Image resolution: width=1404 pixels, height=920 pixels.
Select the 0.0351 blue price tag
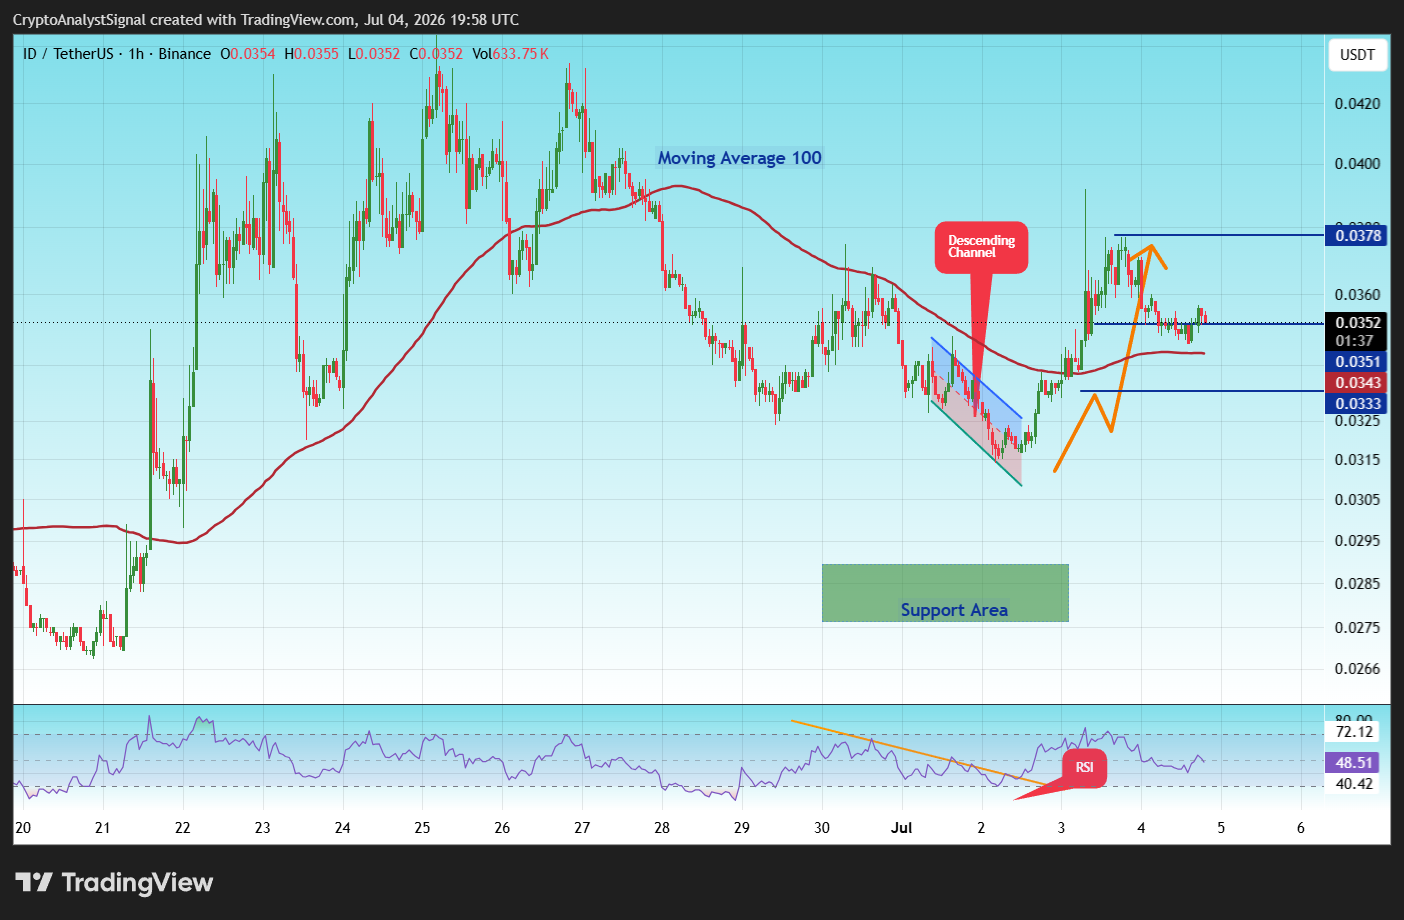pyautogui.click(x=1357, y=362)
